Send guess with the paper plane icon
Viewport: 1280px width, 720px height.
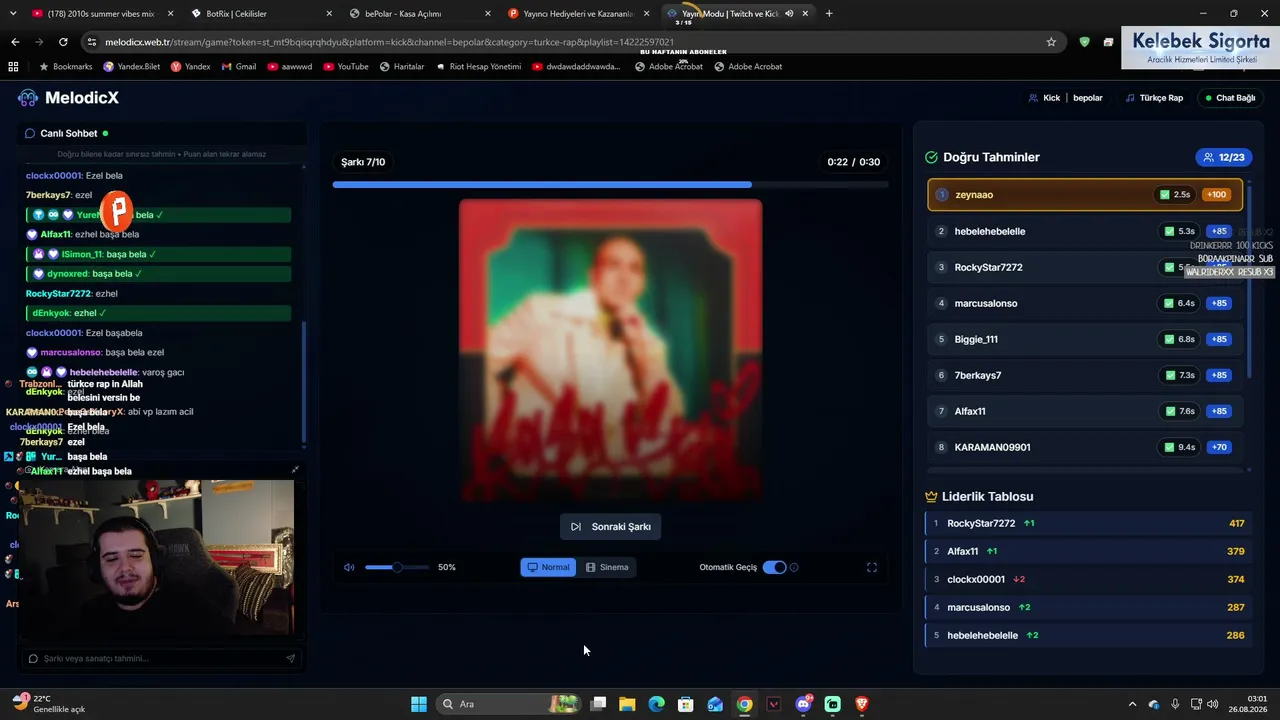[291, 658]
